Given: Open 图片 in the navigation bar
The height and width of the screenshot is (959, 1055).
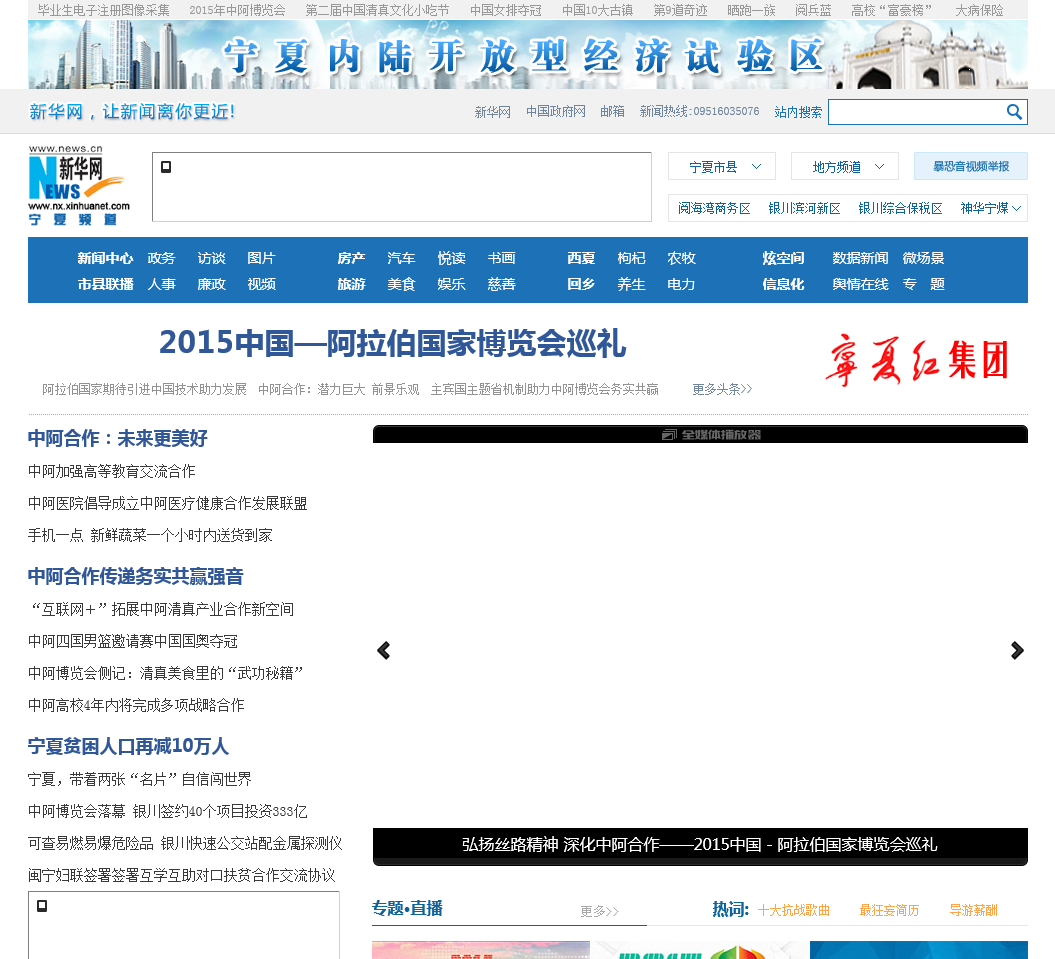Looking at the screenshot, I should click(261, 258).
